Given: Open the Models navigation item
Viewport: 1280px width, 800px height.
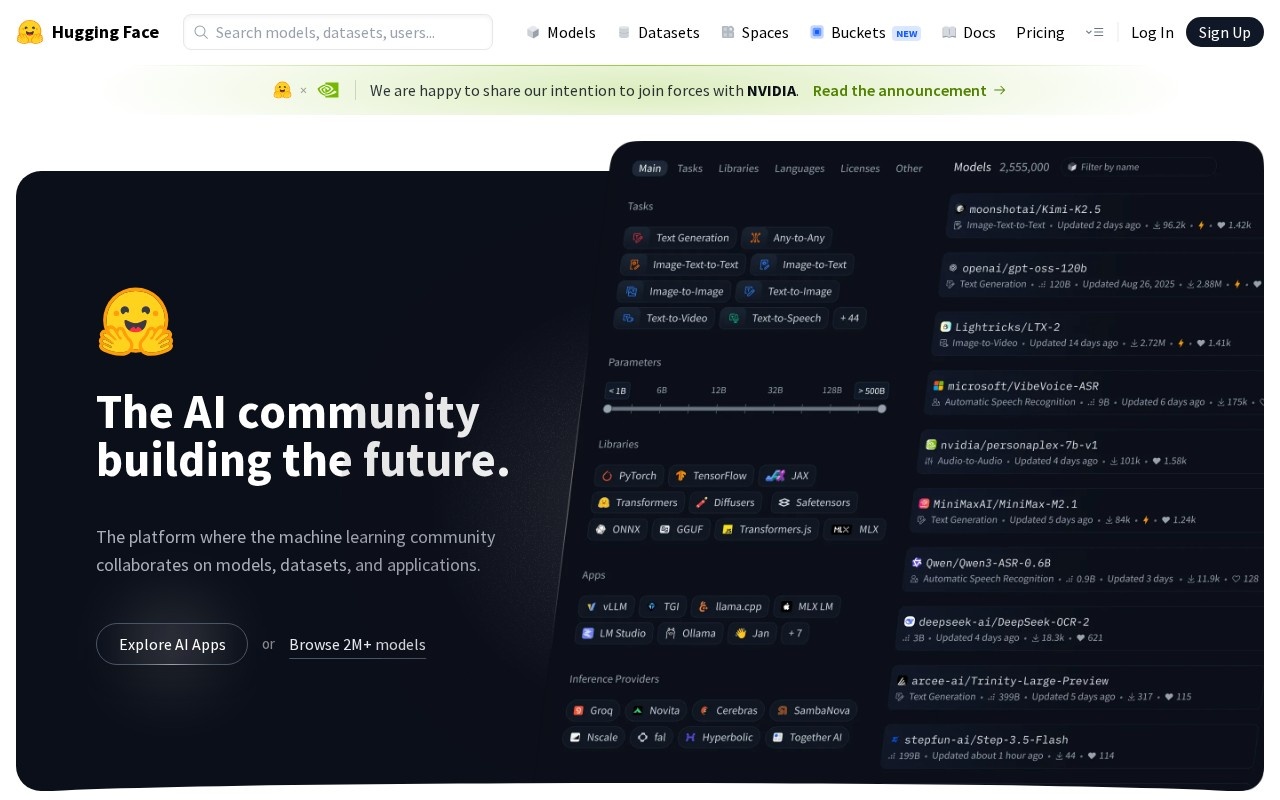Looking at the screenshot, I should pos(561,32).
